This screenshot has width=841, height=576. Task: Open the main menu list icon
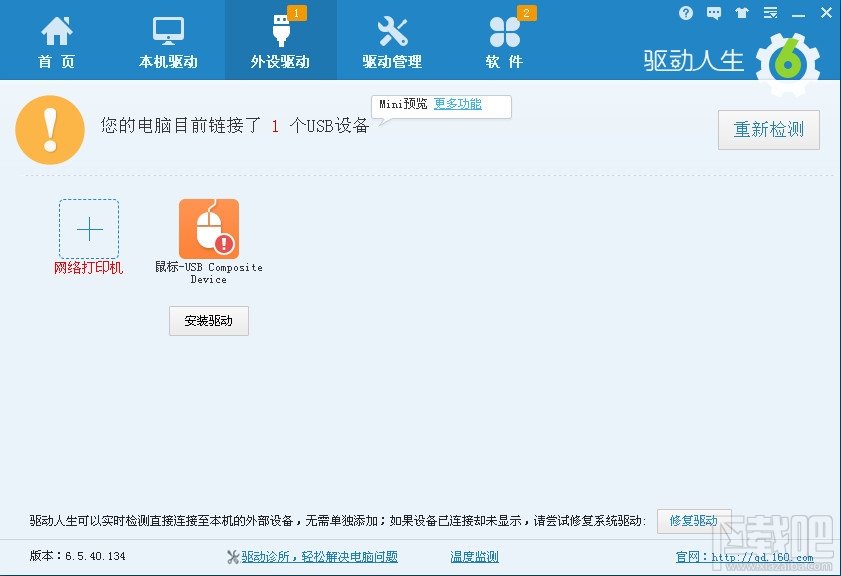tap(768, 12)
